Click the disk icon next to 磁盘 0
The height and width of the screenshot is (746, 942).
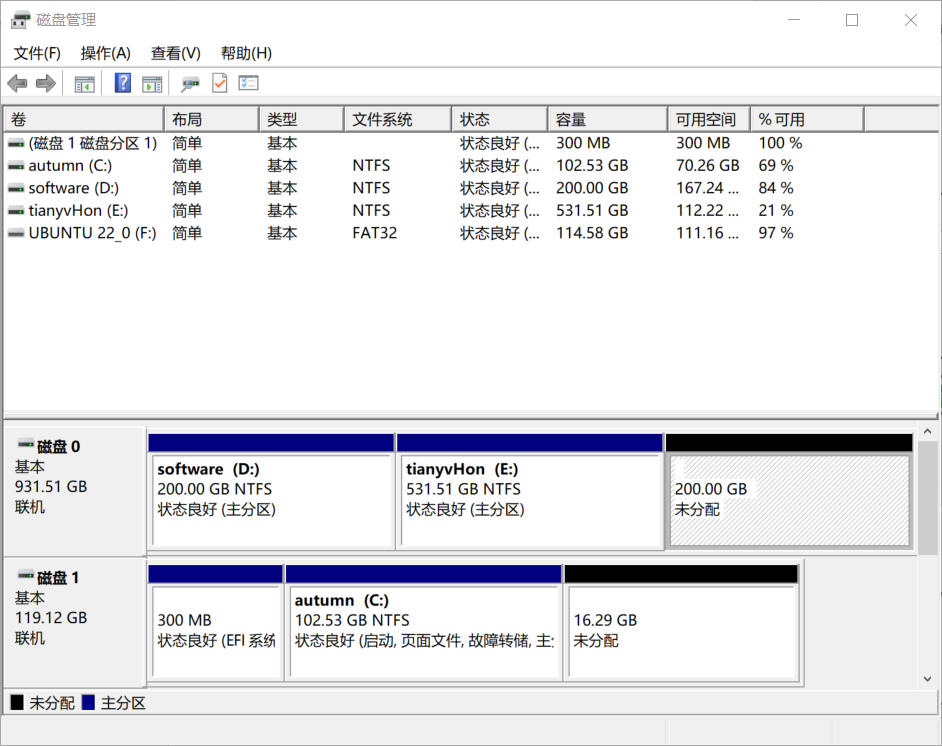coord(26,444)
